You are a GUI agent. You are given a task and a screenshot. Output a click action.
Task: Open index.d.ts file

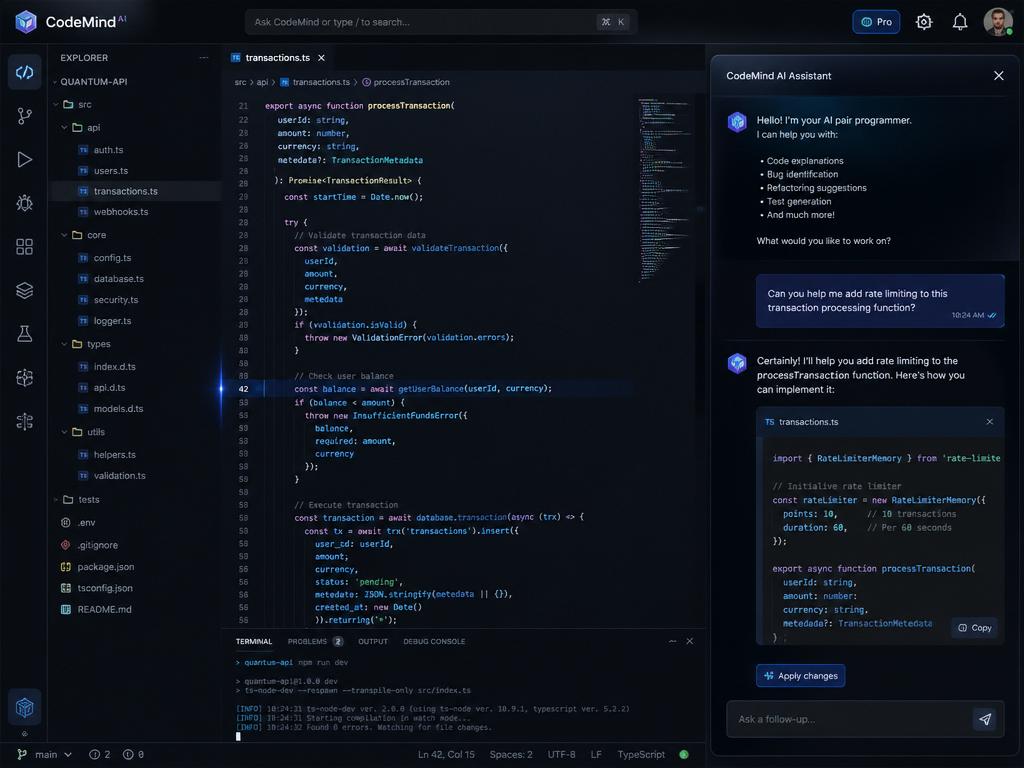click(114, 367)
